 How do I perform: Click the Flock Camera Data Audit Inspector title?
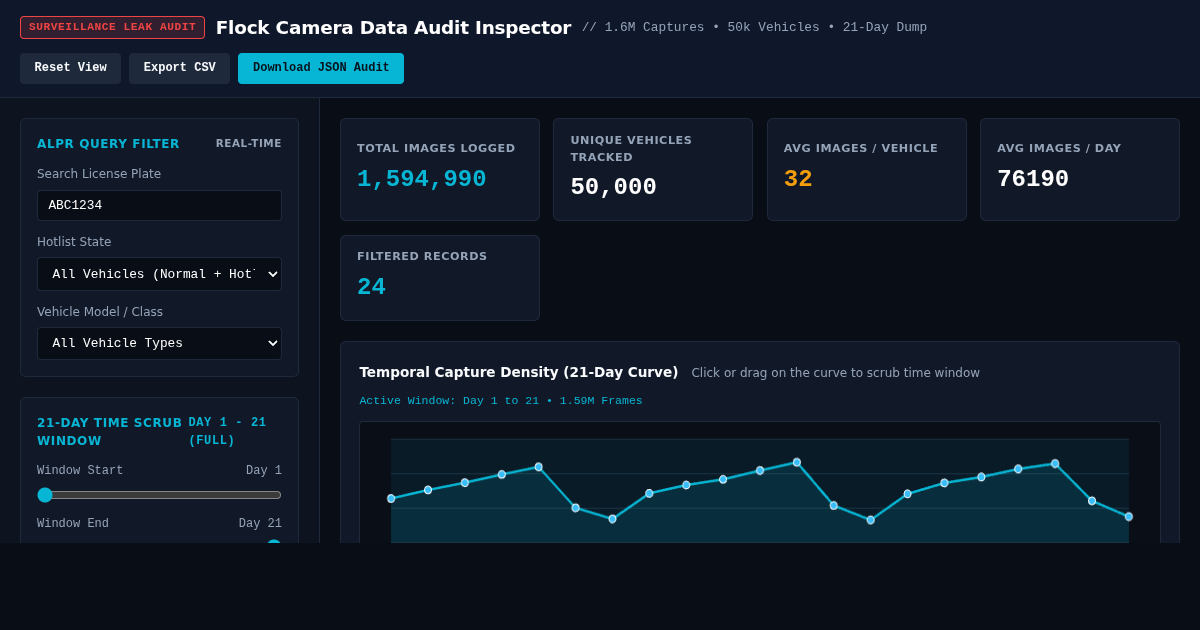coord(393,28)
